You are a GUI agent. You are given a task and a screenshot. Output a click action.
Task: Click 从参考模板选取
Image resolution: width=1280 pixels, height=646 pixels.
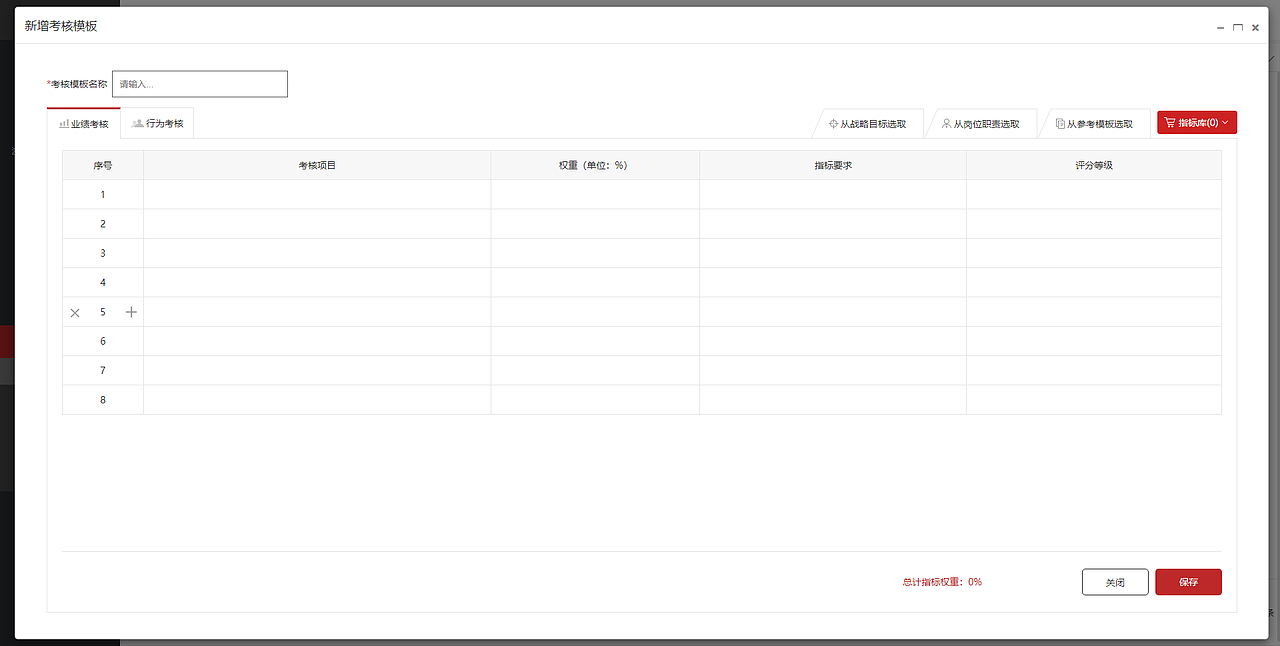tap(1094, 124)
